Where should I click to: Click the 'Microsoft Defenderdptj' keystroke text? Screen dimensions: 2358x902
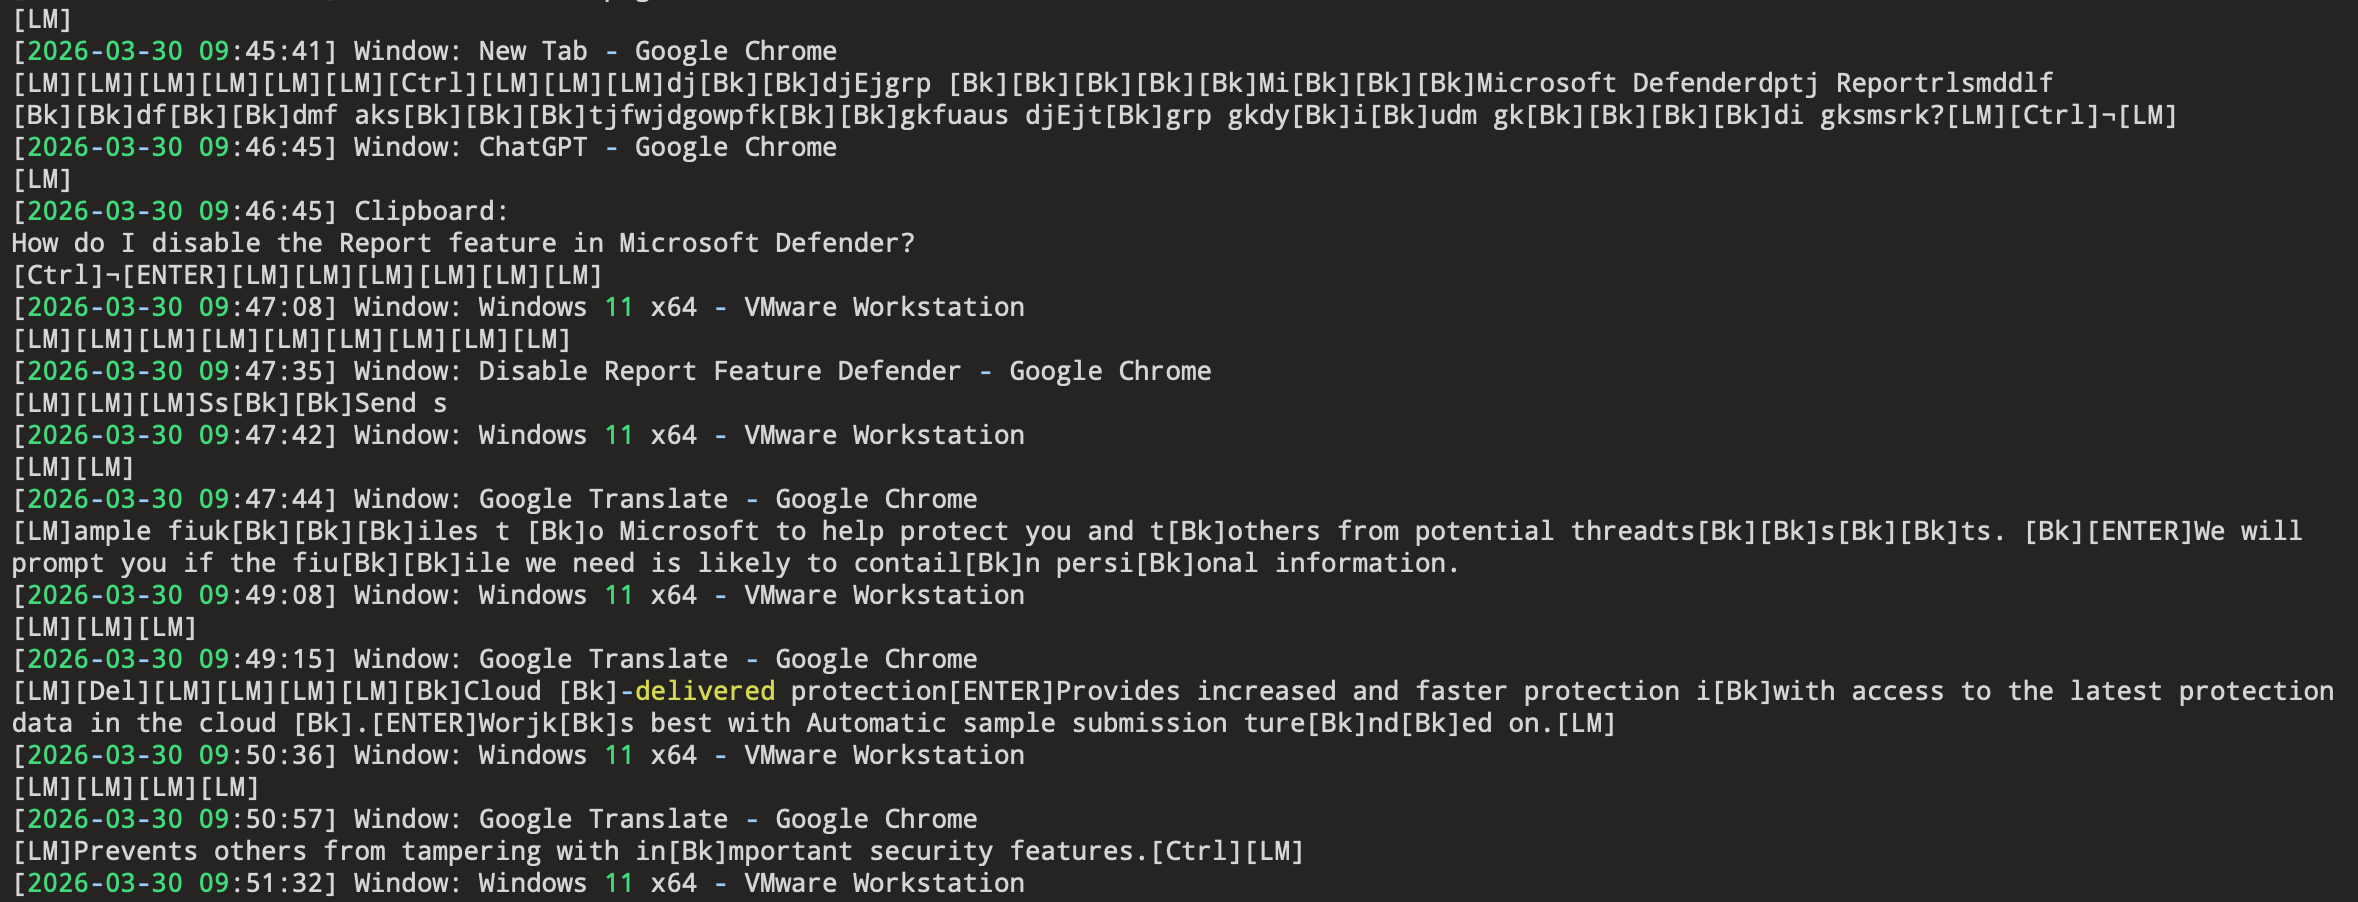pyautogui.click(x=1648, y=83)
